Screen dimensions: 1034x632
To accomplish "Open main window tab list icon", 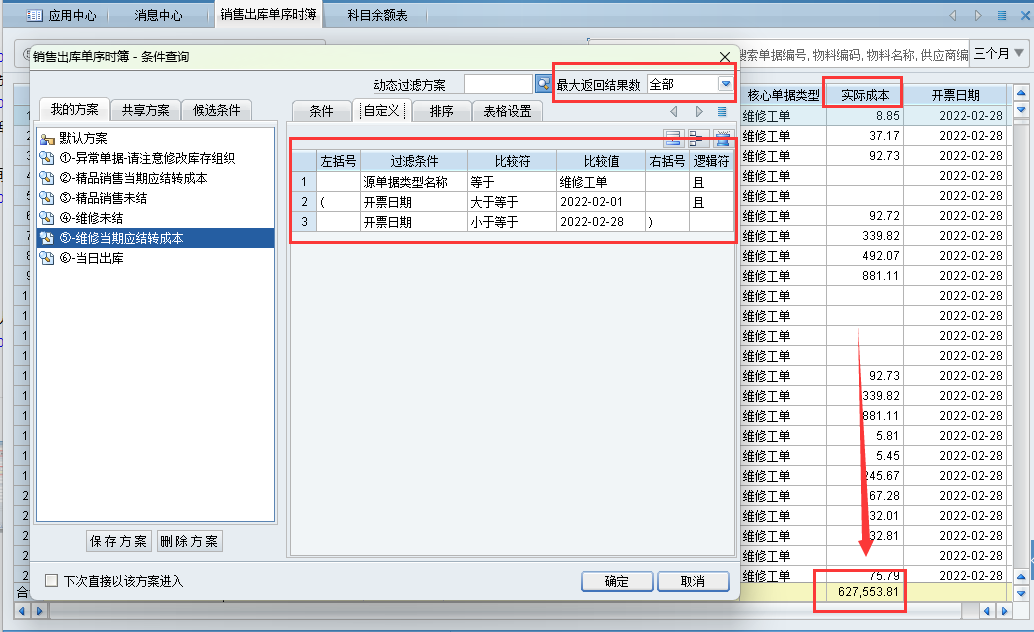I will pos(1001,16).
